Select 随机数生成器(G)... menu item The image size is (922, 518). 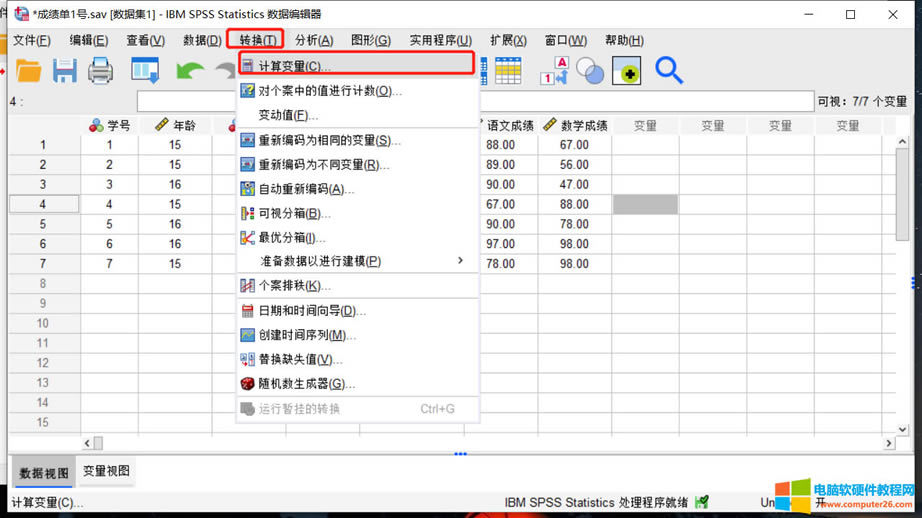(x=306, y=384)
